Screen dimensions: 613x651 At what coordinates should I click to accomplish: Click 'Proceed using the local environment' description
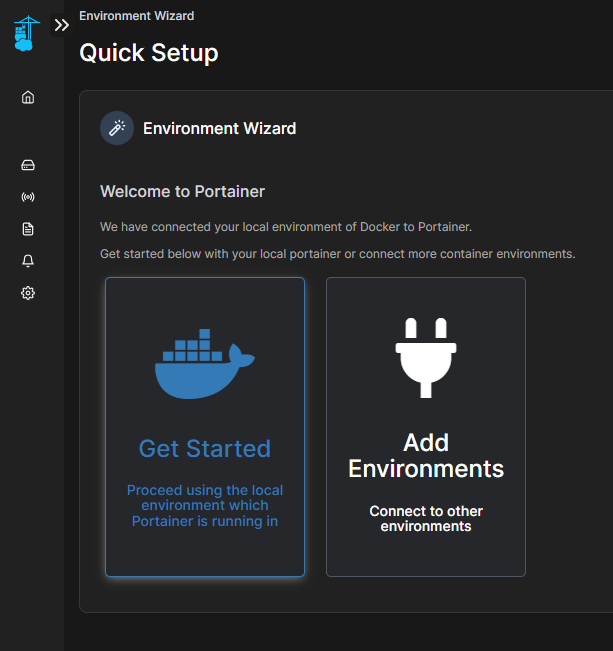(x=205, y=506)
